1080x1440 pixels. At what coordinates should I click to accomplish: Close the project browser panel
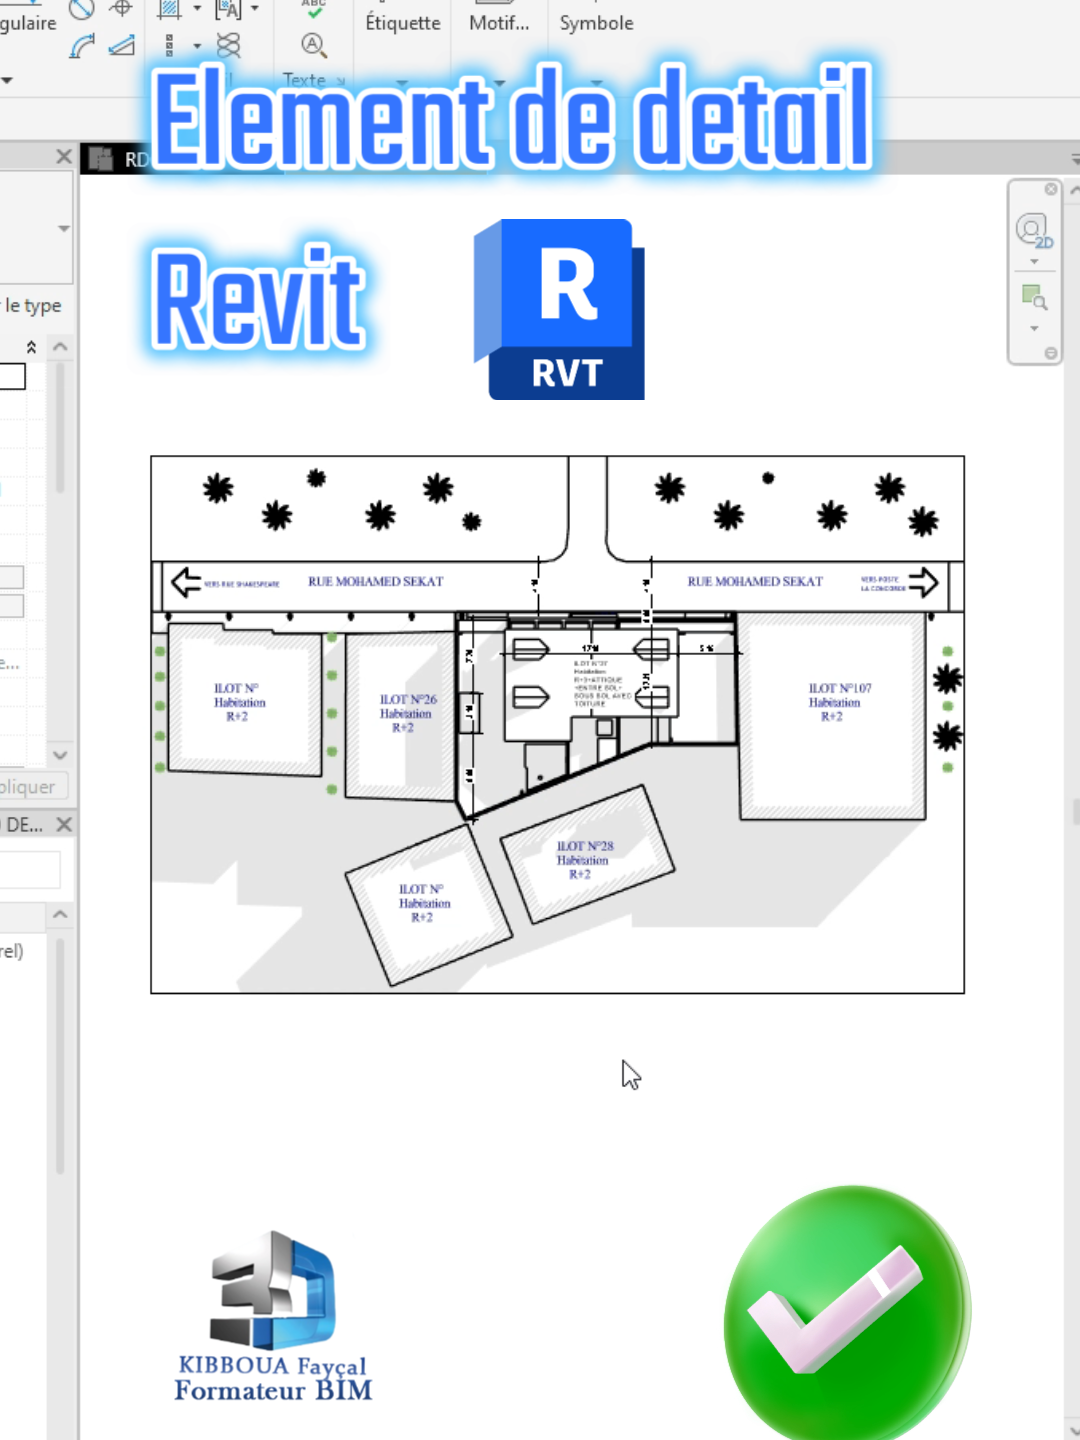click(x=64, y=825)
